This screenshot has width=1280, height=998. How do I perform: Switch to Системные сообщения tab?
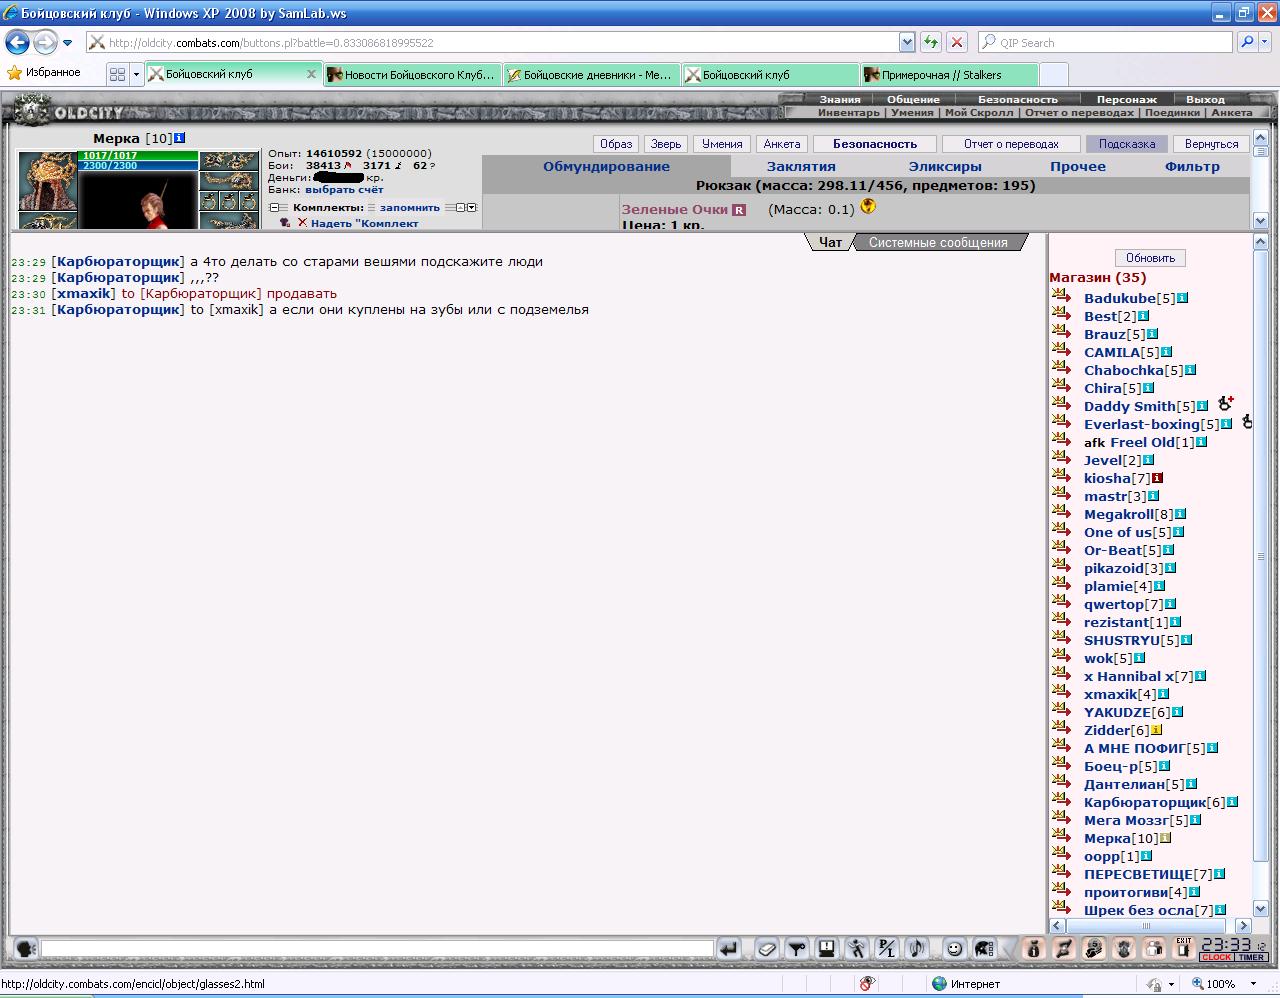pyautogui.click(x=938, y=242)
